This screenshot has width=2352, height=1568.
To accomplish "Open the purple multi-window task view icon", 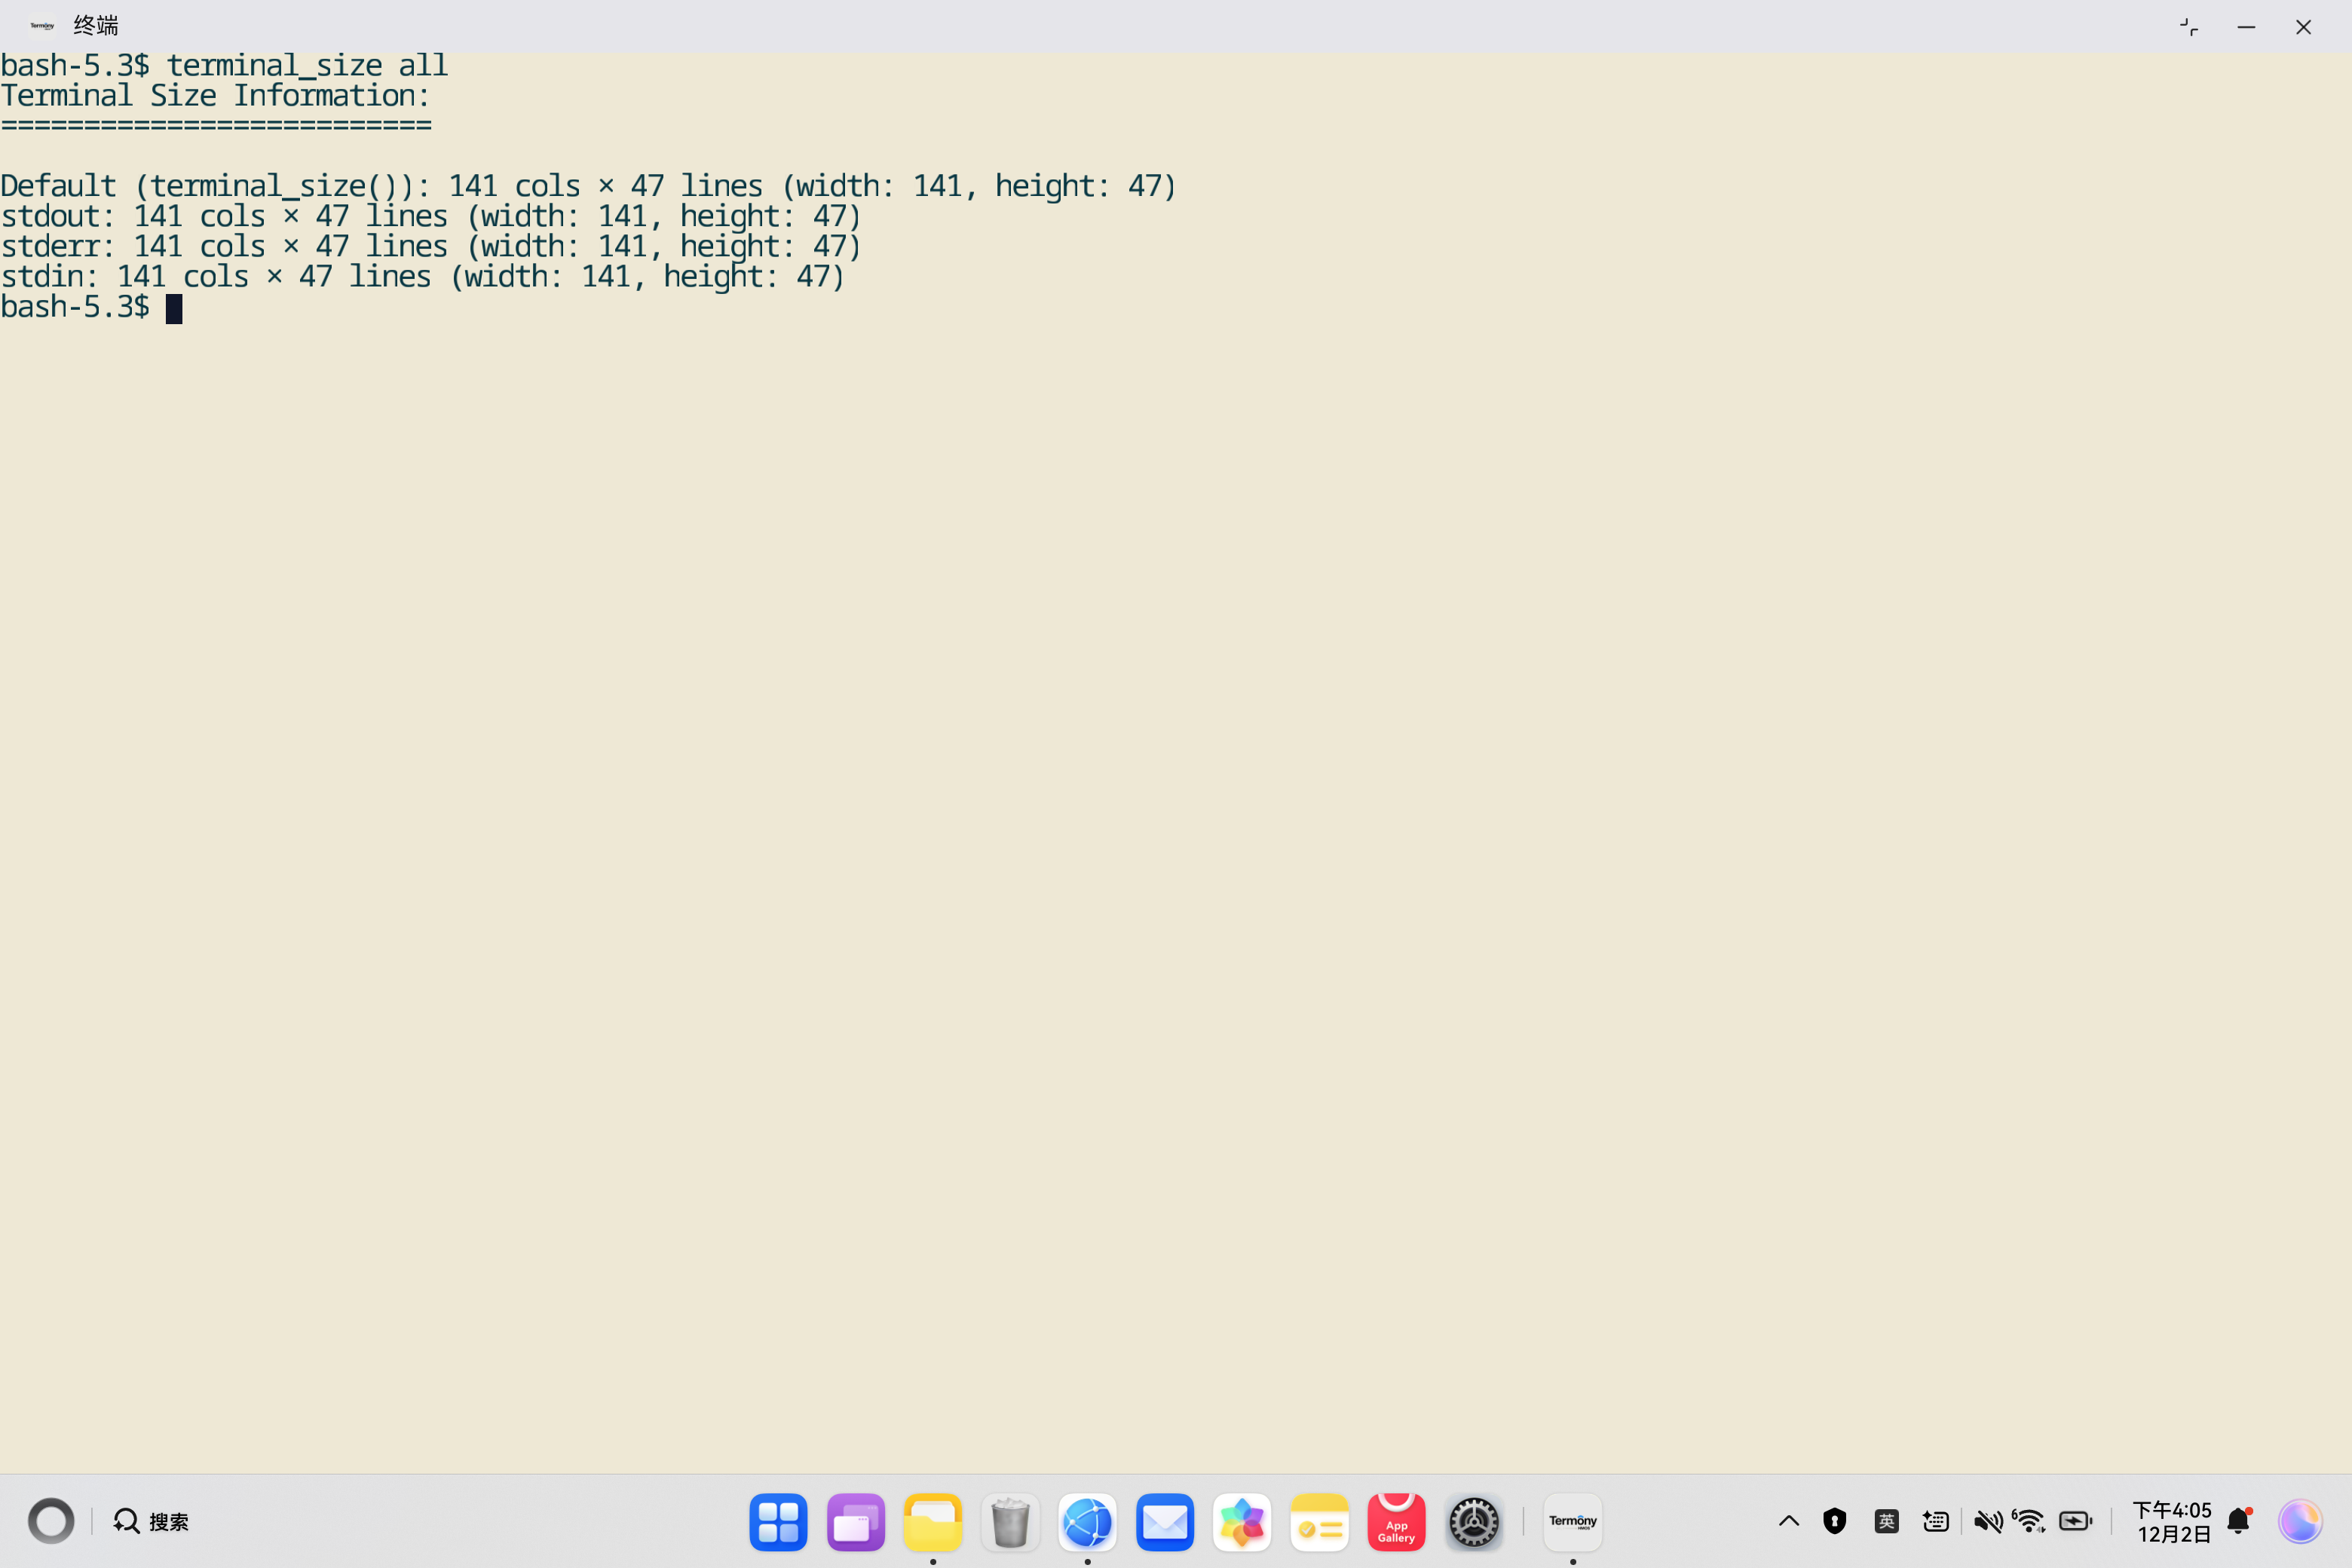I will click(x=855, y=1521).
